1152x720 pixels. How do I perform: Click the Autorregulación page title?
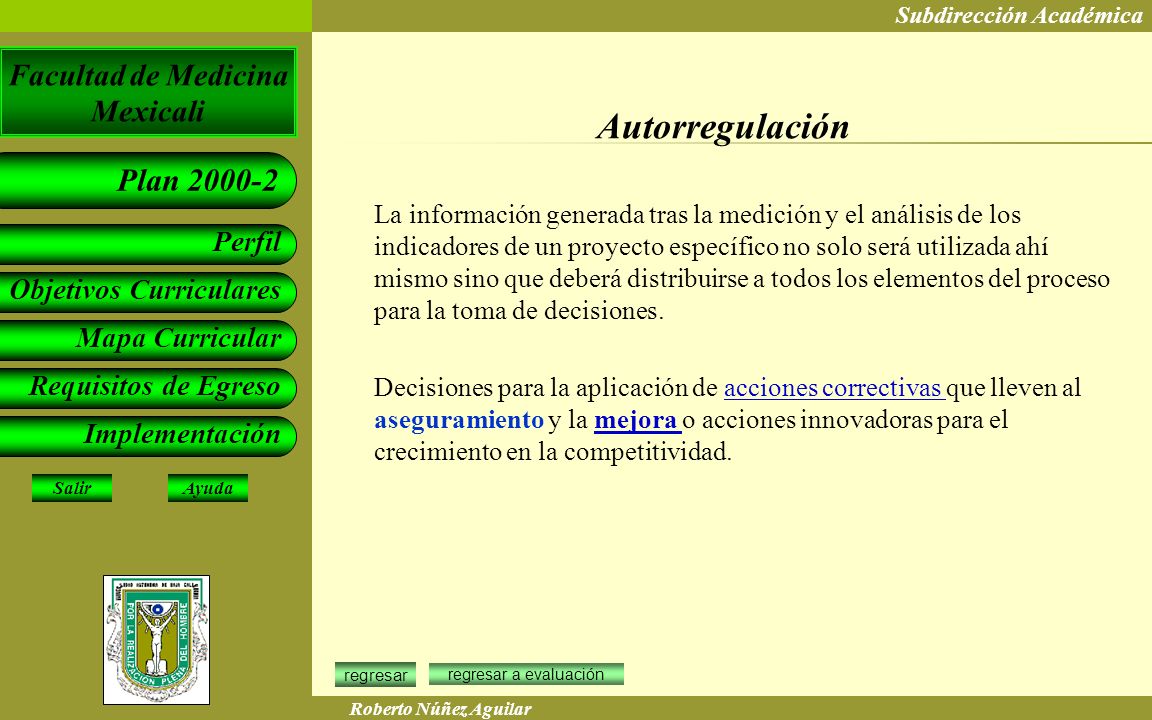[x=723, y=126]
